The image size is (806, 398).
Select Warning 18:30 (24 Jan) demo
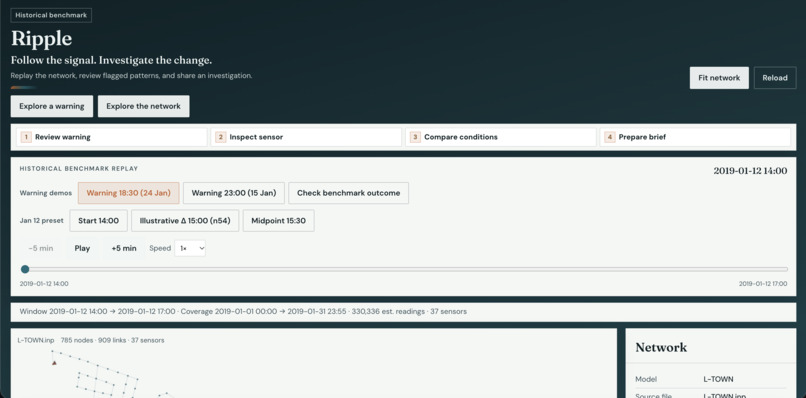click(x=129, y=193)
